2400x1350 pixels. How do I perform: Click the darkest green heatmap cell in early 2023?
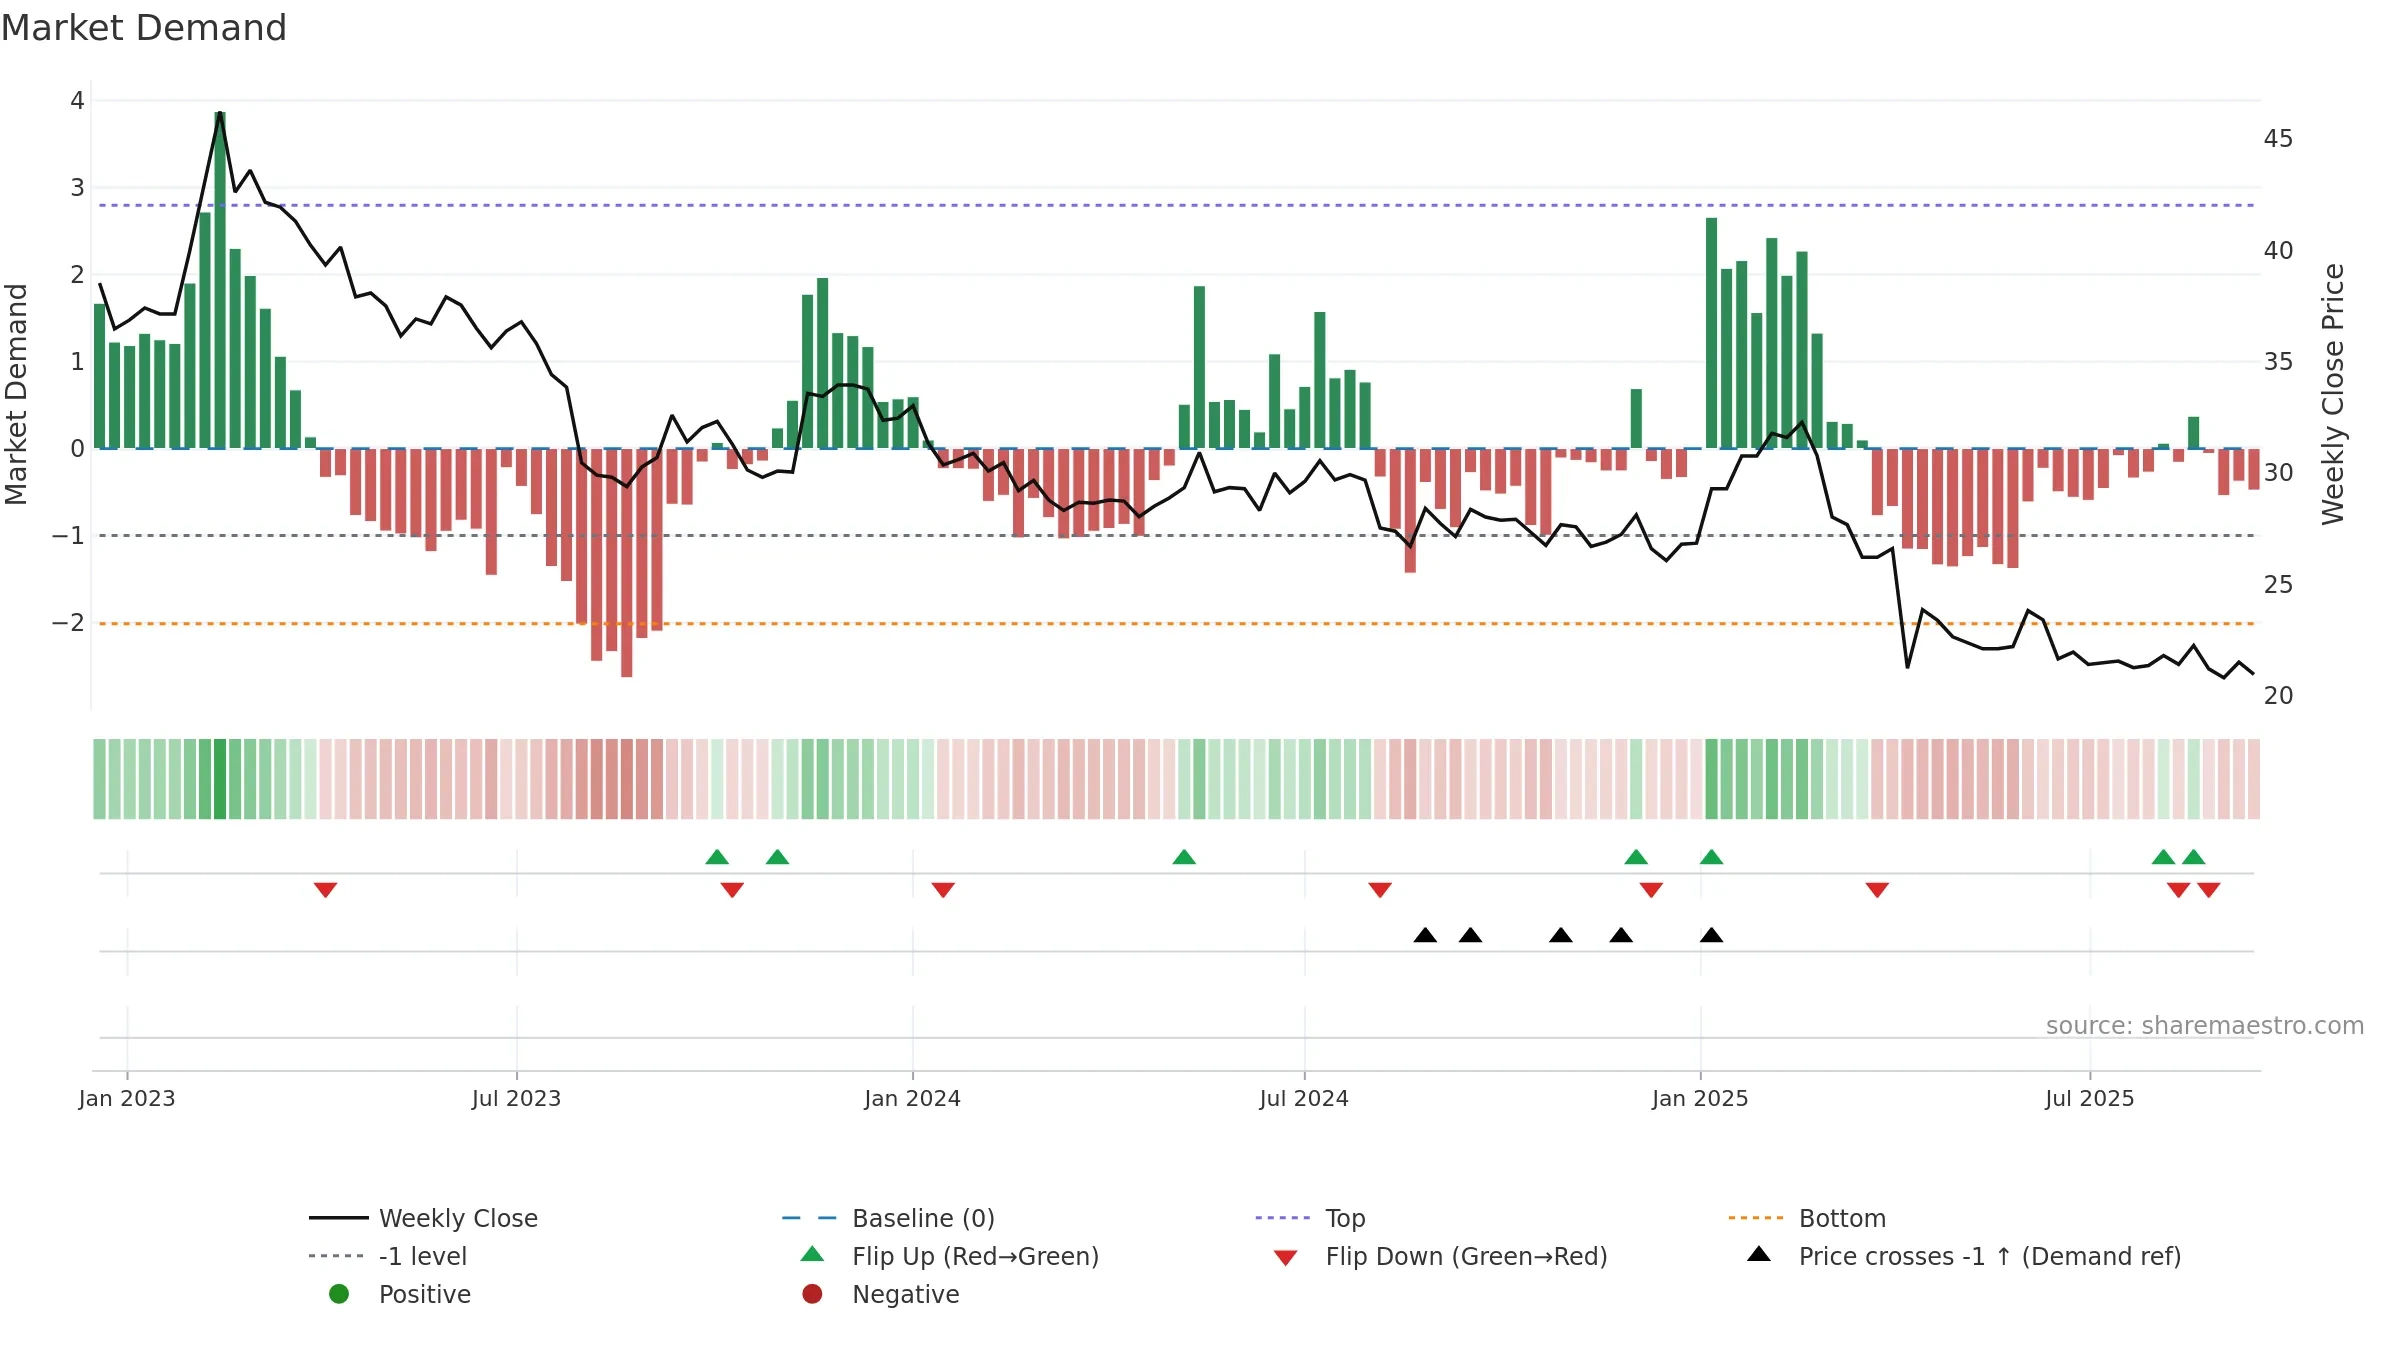(220, 779)
